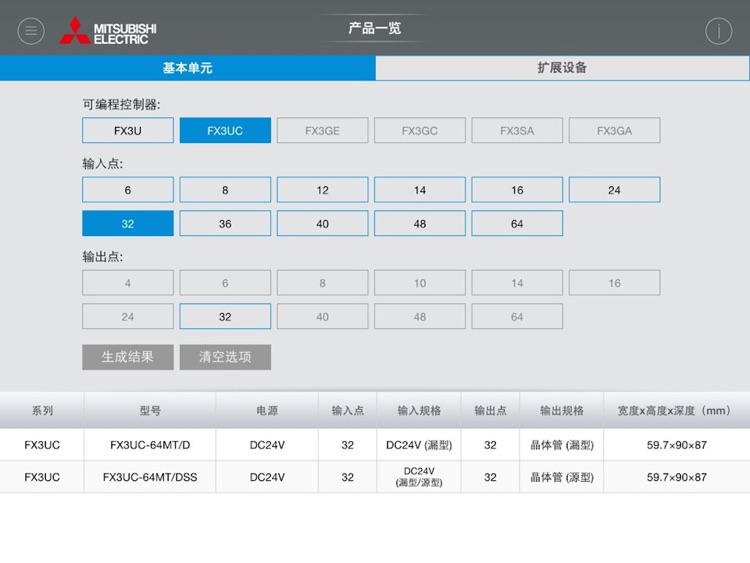The height and width of the screenshot is (563, 750).
Task: Select 16 output points under 输出点
Action: click(x=615, y=283)
